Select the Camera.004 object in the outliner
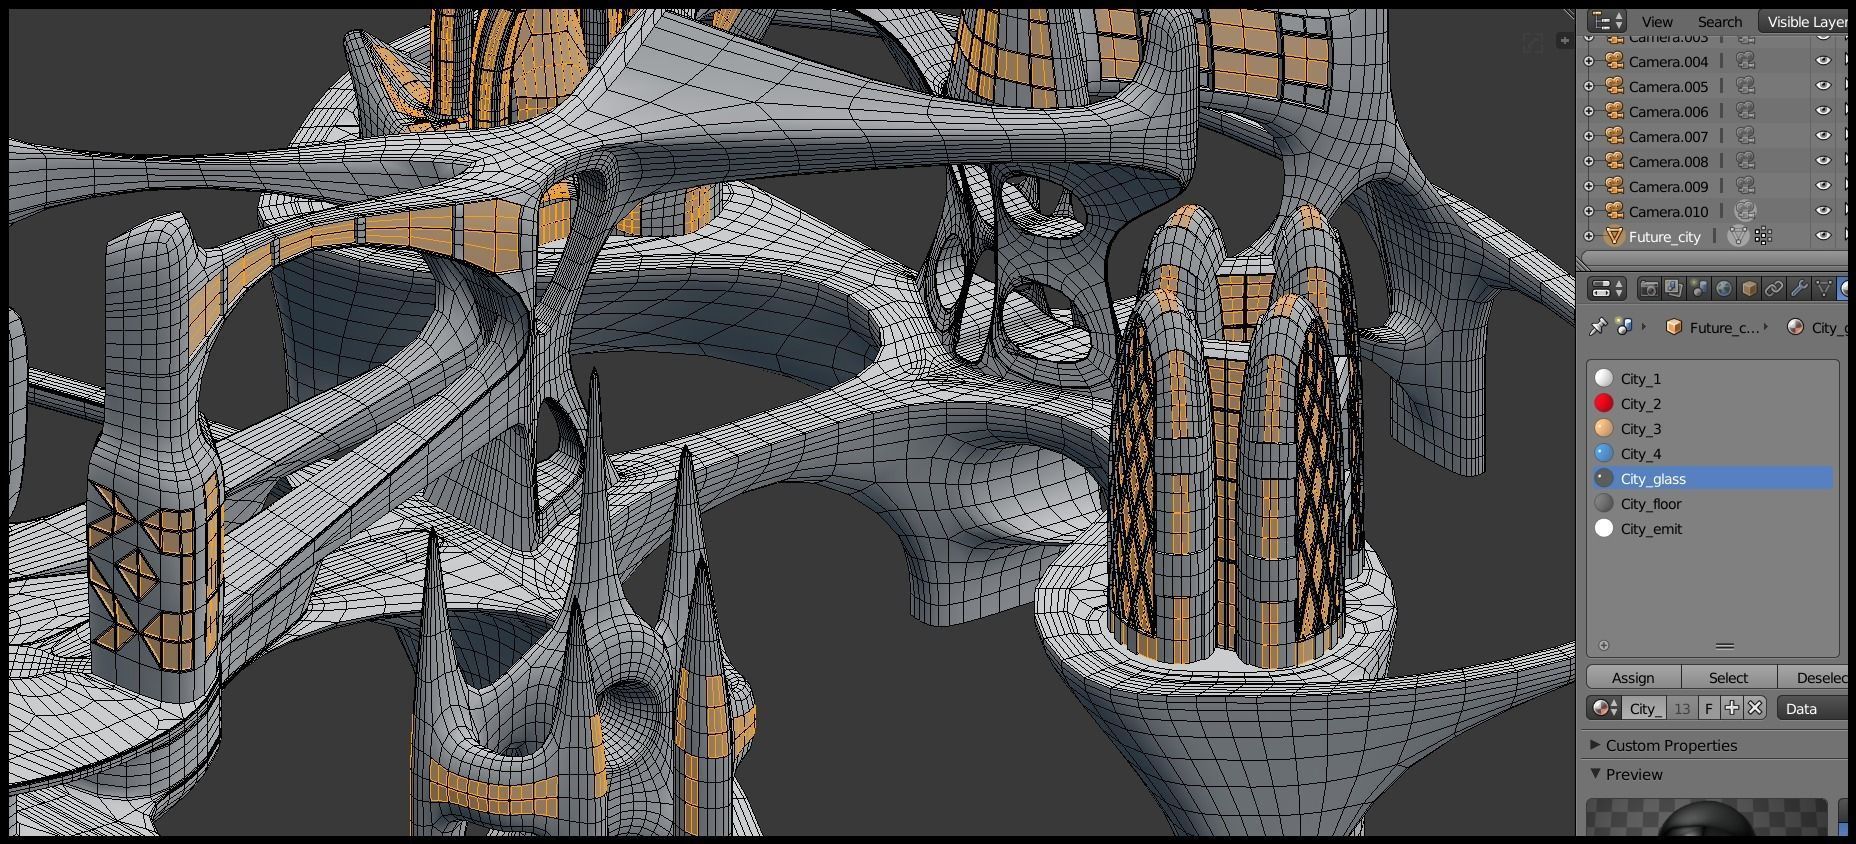The height and width of the screenshot is (844, 1856). click(1668, 62)
